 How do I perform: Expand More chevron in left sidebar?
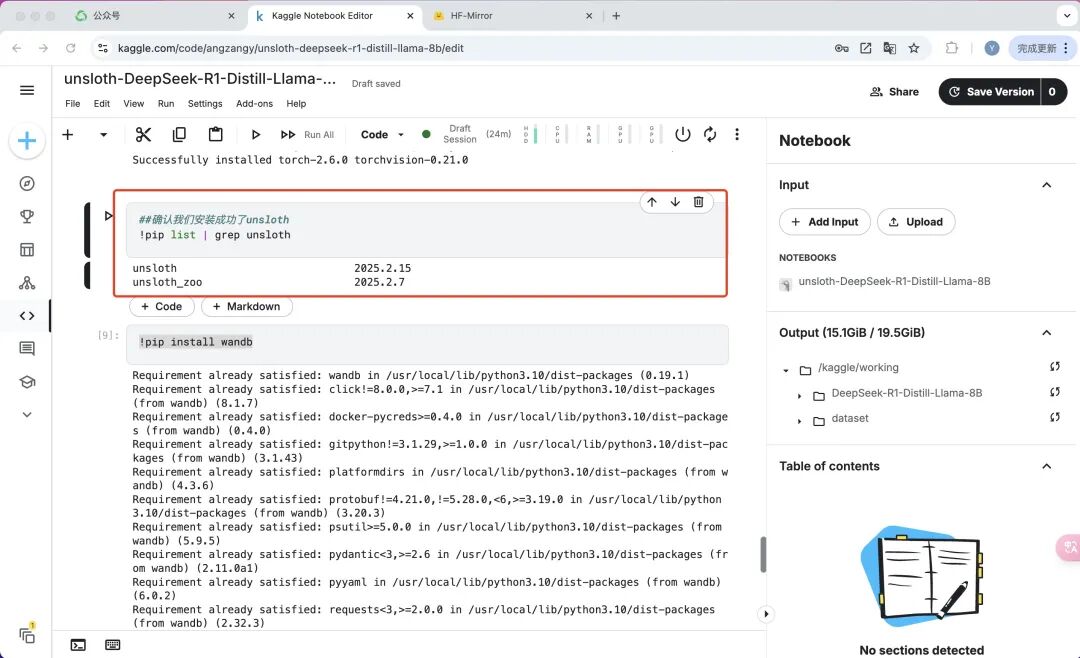pos(27,415)
